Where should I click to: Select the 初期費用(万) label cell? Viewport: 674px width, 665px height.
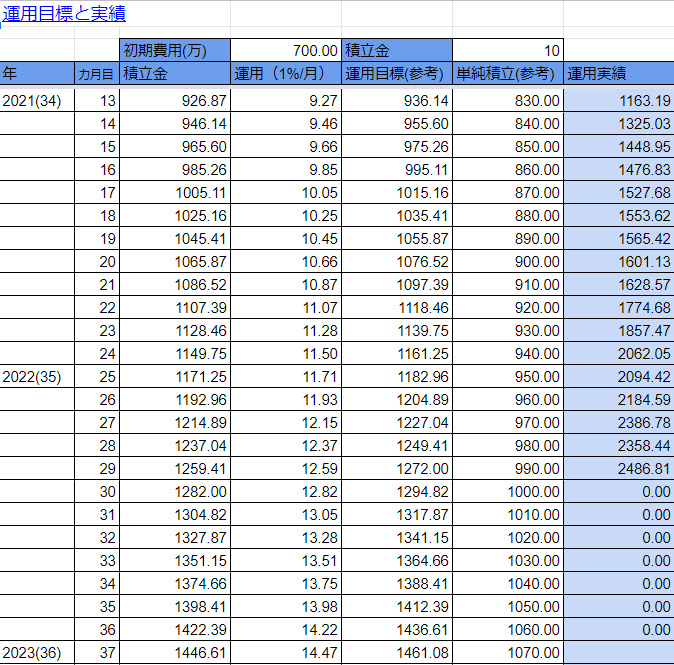click(174, 50)
